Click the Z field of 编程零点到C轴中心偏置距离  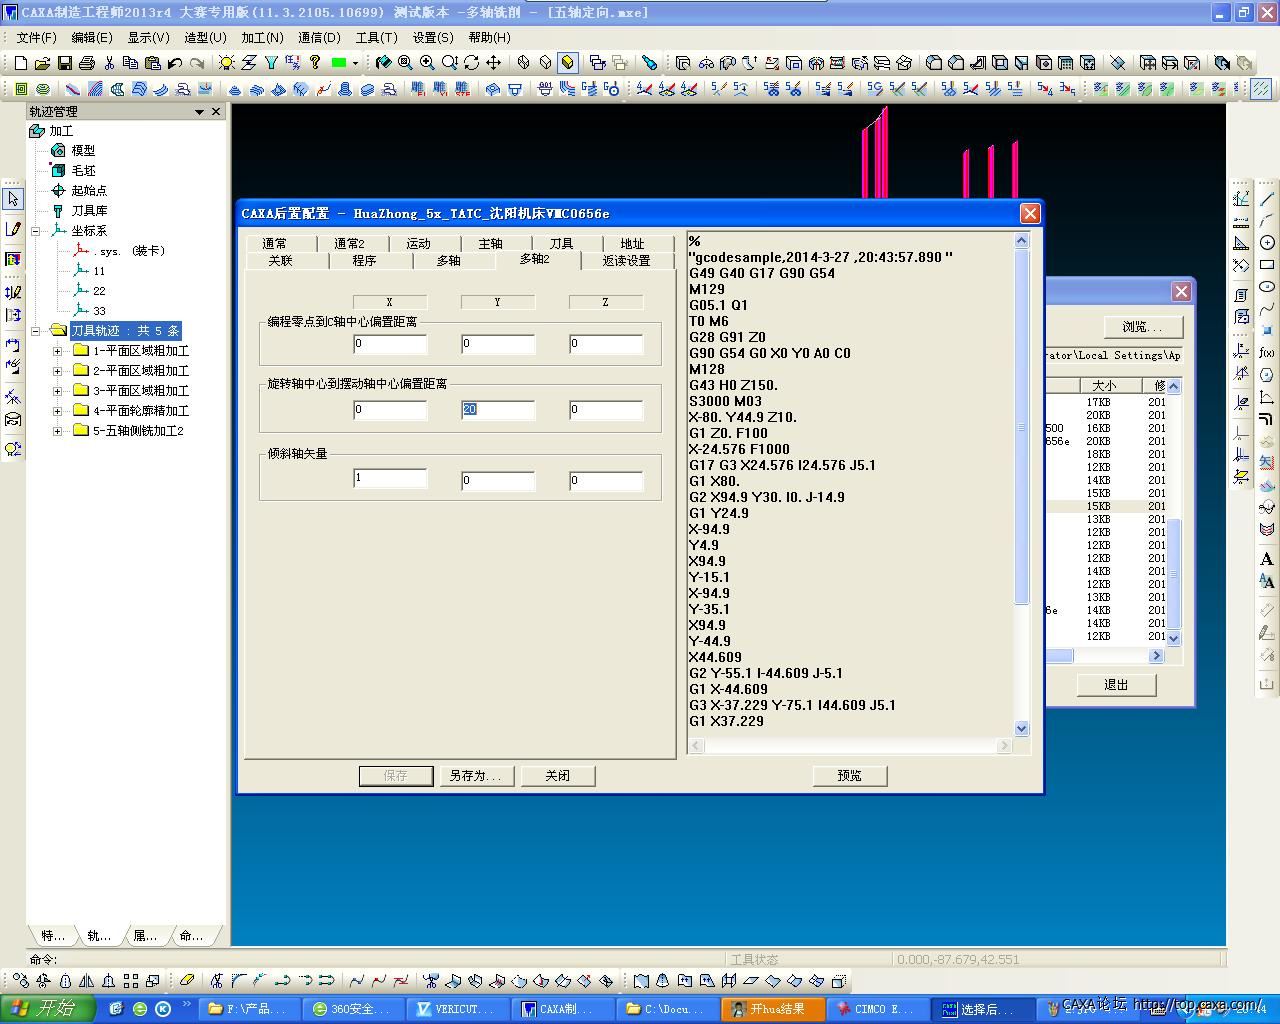(x=606, y=344)
